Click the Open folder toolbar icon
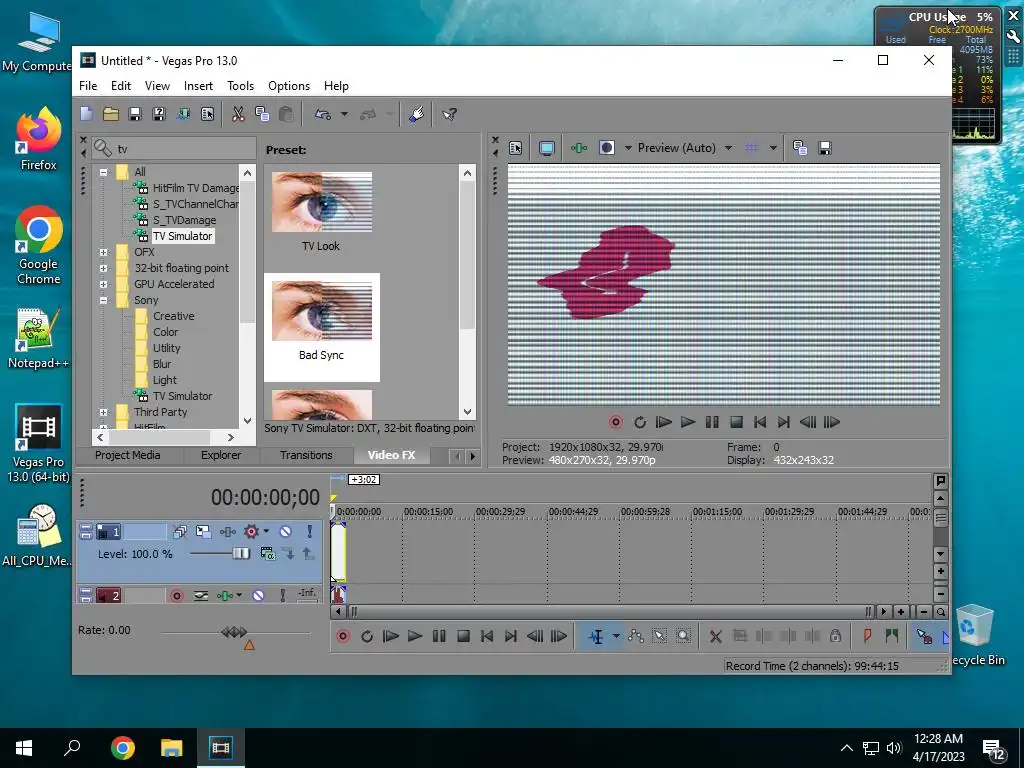The height and width of the screenshot is (768, 1024). tap(110, 114)
